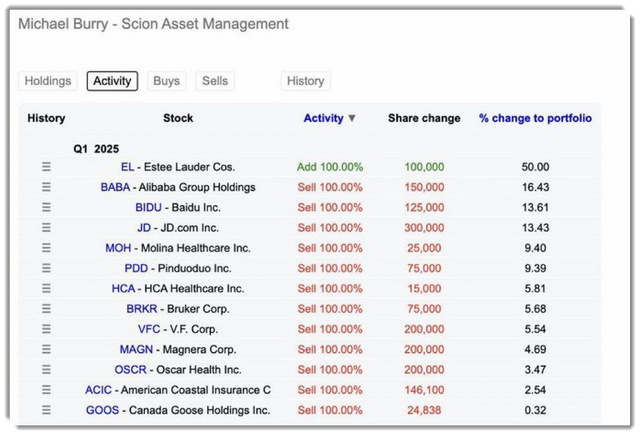Click share change value 100,000
Image resolution: width=640 pixels, height=435 pixels.
[x=424, y=167]
